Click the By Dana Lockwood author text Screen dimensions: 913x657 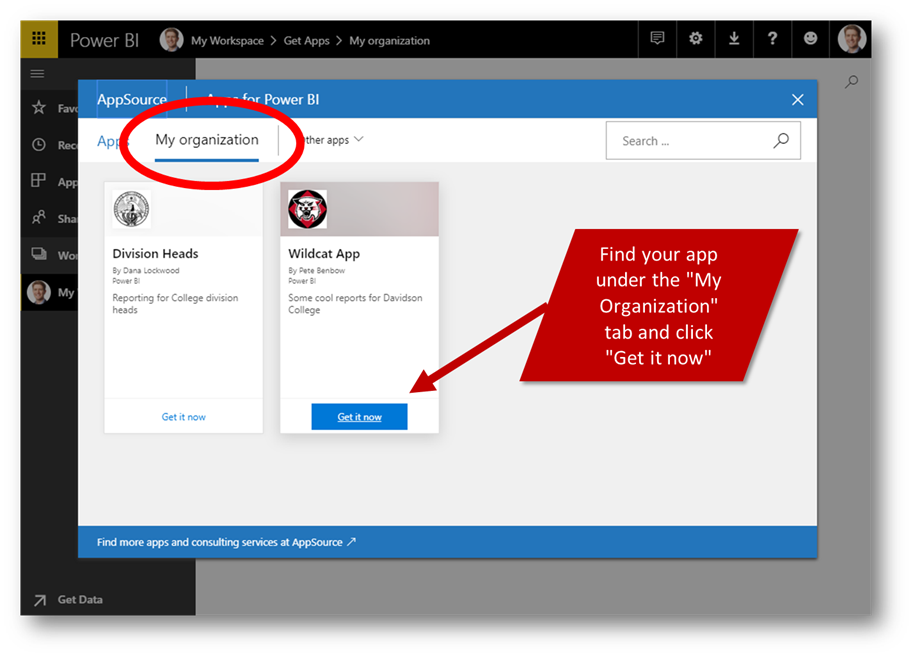pyautogui.click(x=146, y=270)
